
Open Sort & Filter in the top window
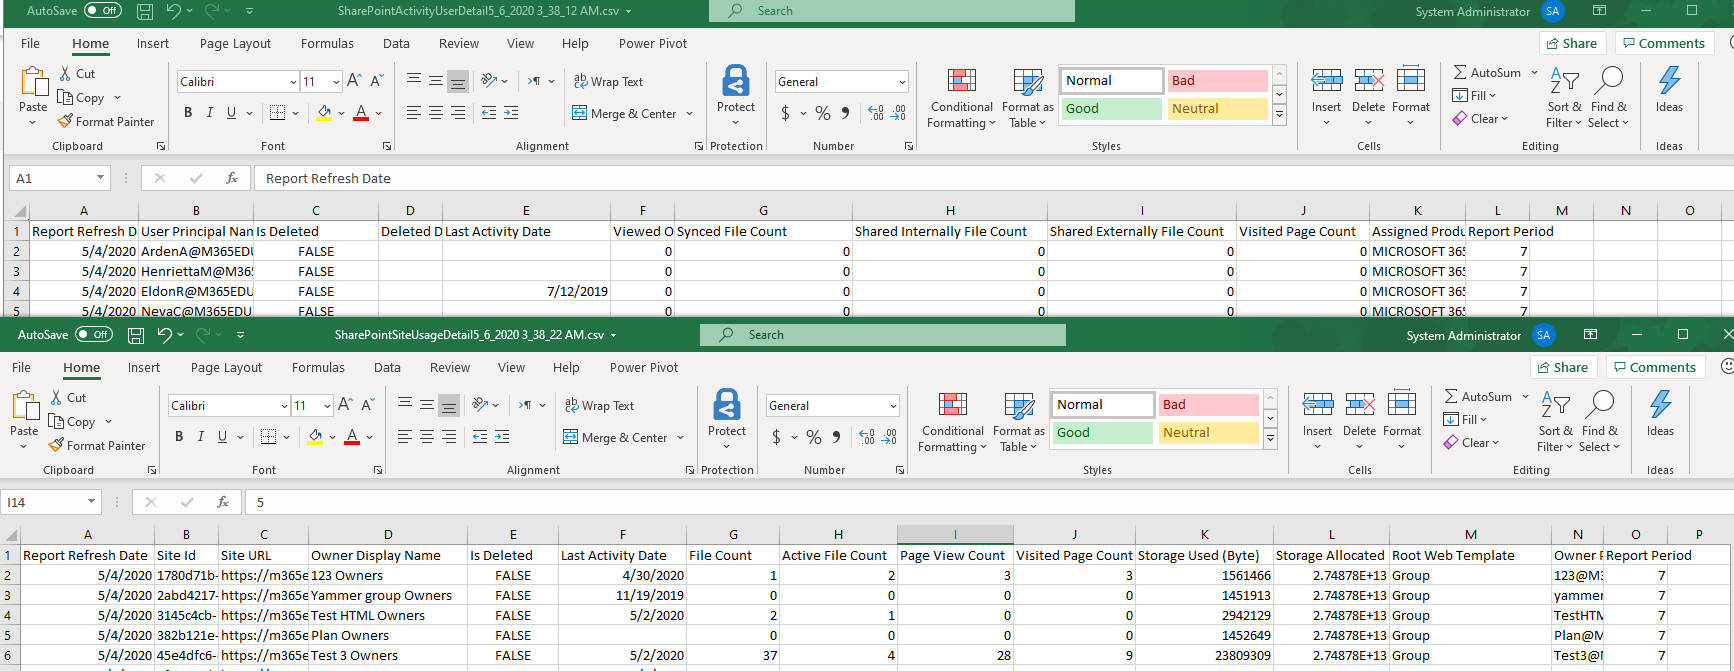(1564, 97)
